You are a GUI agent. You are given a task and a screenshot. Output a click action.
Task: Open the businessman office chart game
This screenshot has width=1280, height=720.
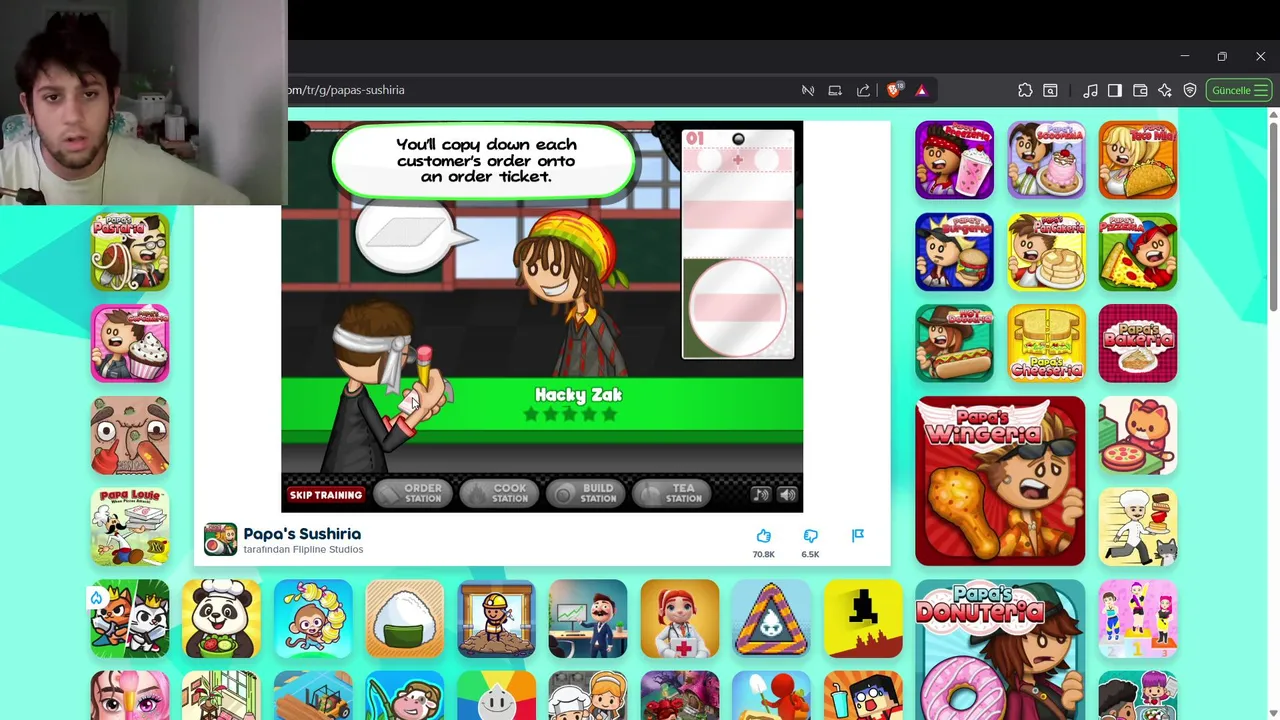click(x=588, y=619)
